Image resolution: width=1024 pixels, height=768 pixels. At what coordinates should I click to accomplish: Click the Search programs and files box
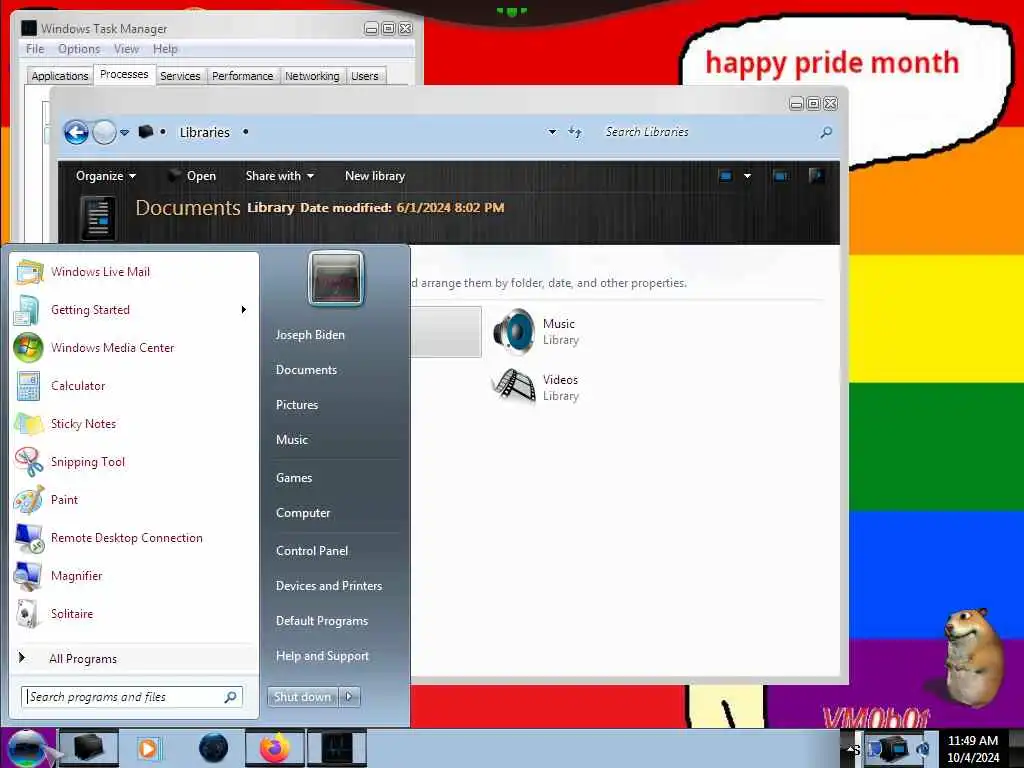[131, 697]
